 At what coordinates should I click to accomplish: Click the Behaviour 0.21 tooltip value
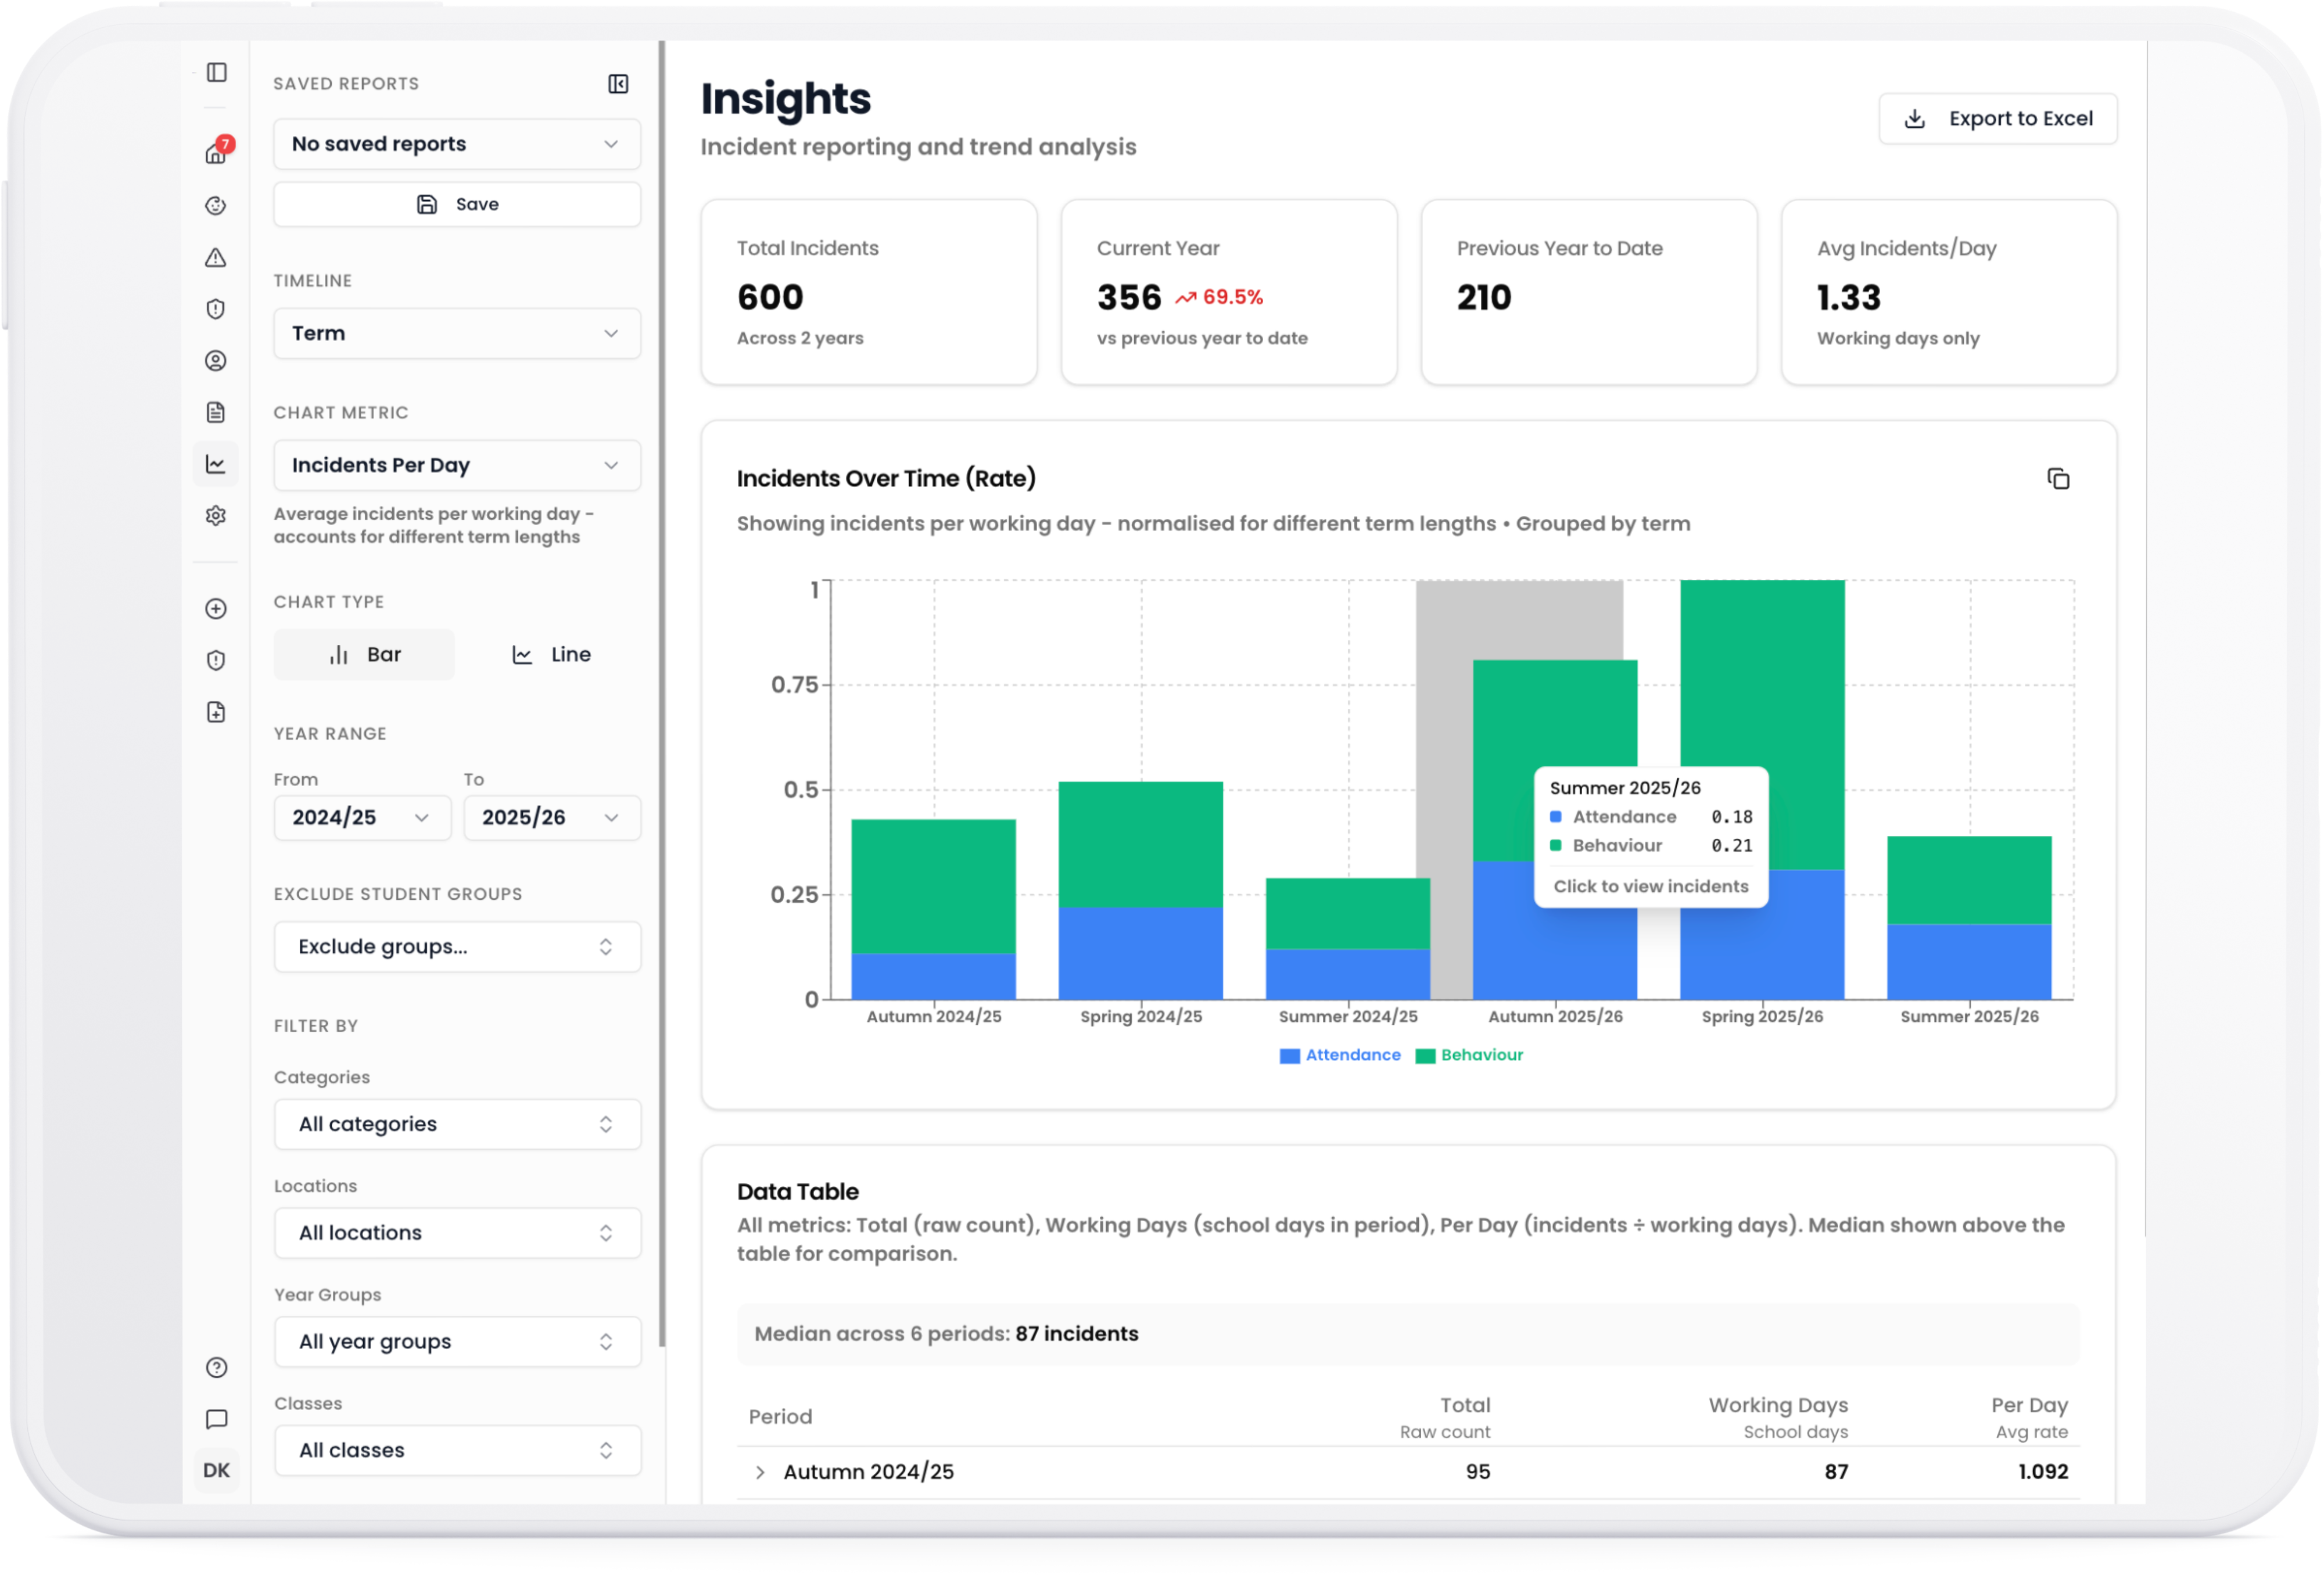coord(1731,846)
